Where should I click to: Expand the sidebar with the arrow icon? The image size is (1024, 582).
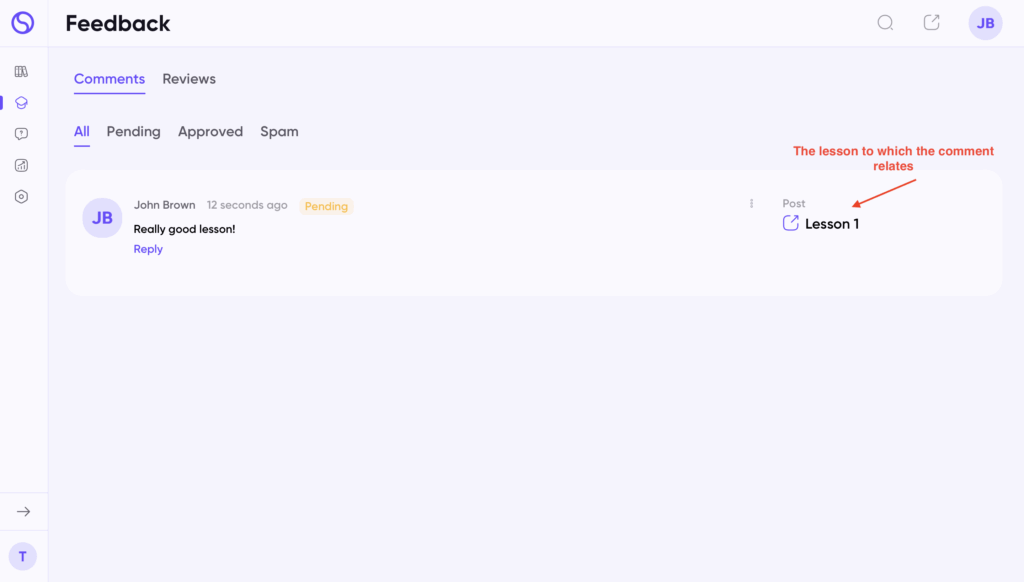click(23, 511)
